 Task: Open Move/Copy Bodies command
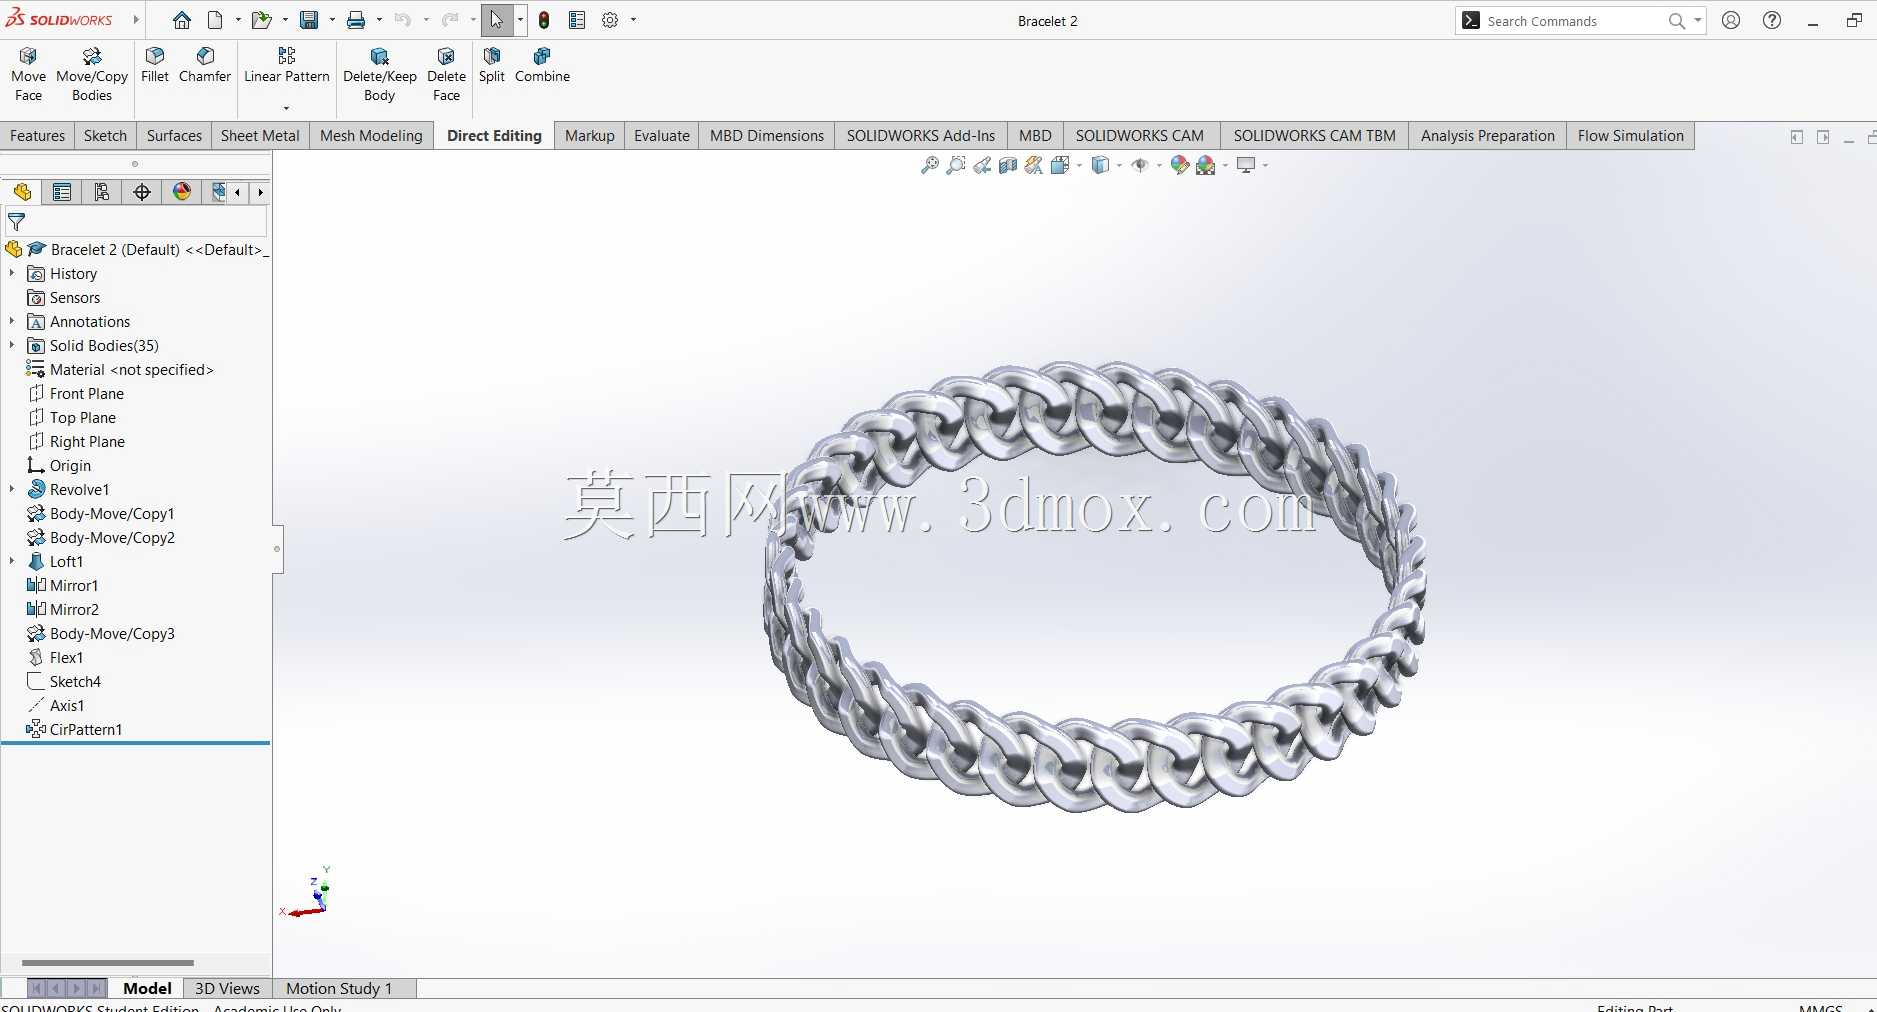92,75
